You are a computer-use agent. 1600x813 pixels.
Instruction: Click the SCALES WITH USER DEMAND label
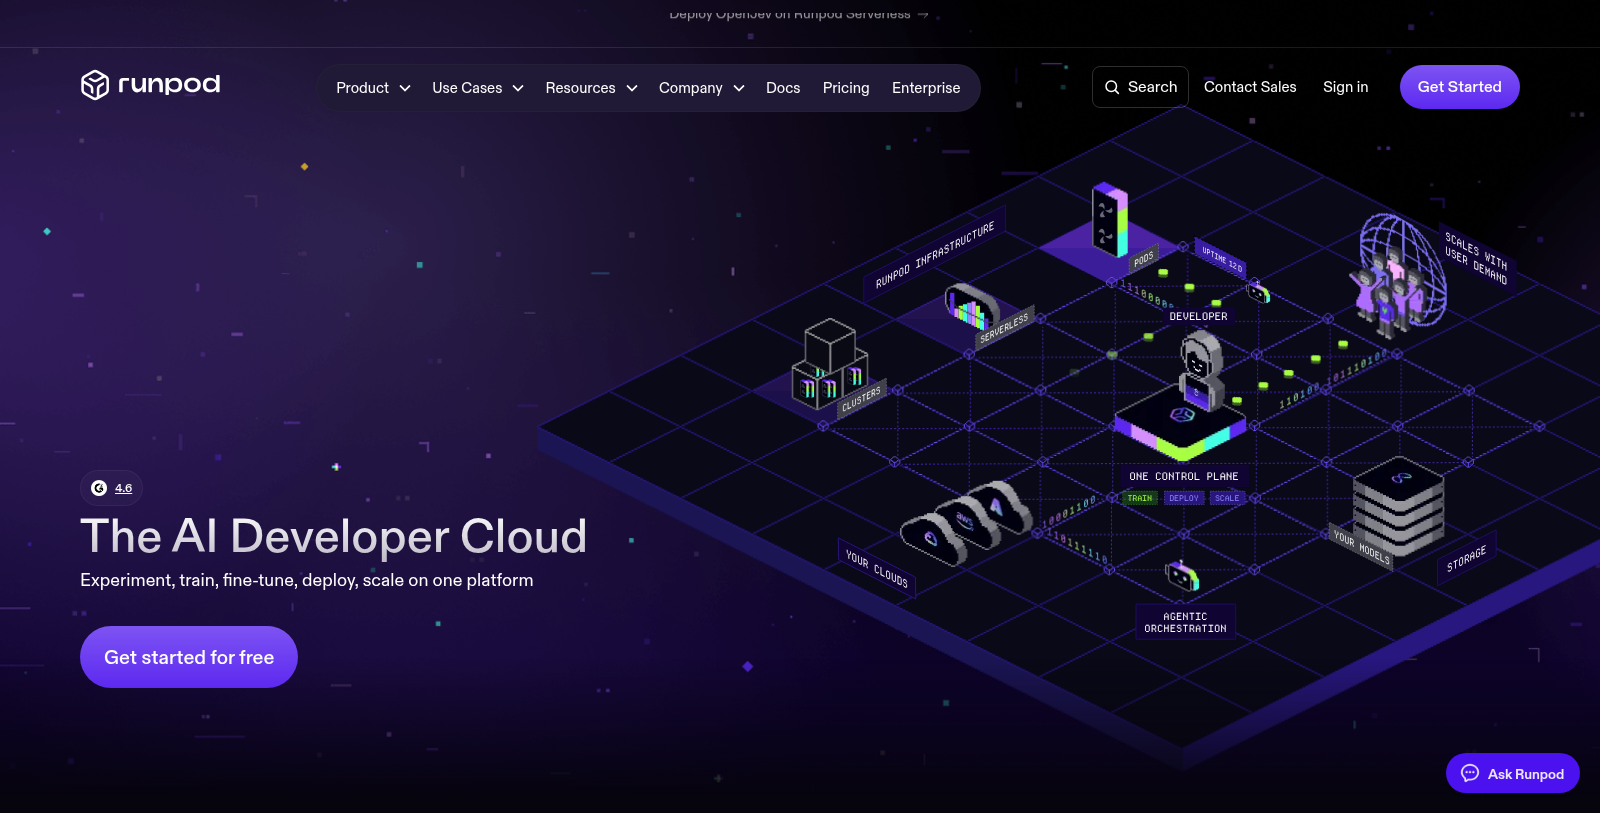click(x=1476, y=257)
